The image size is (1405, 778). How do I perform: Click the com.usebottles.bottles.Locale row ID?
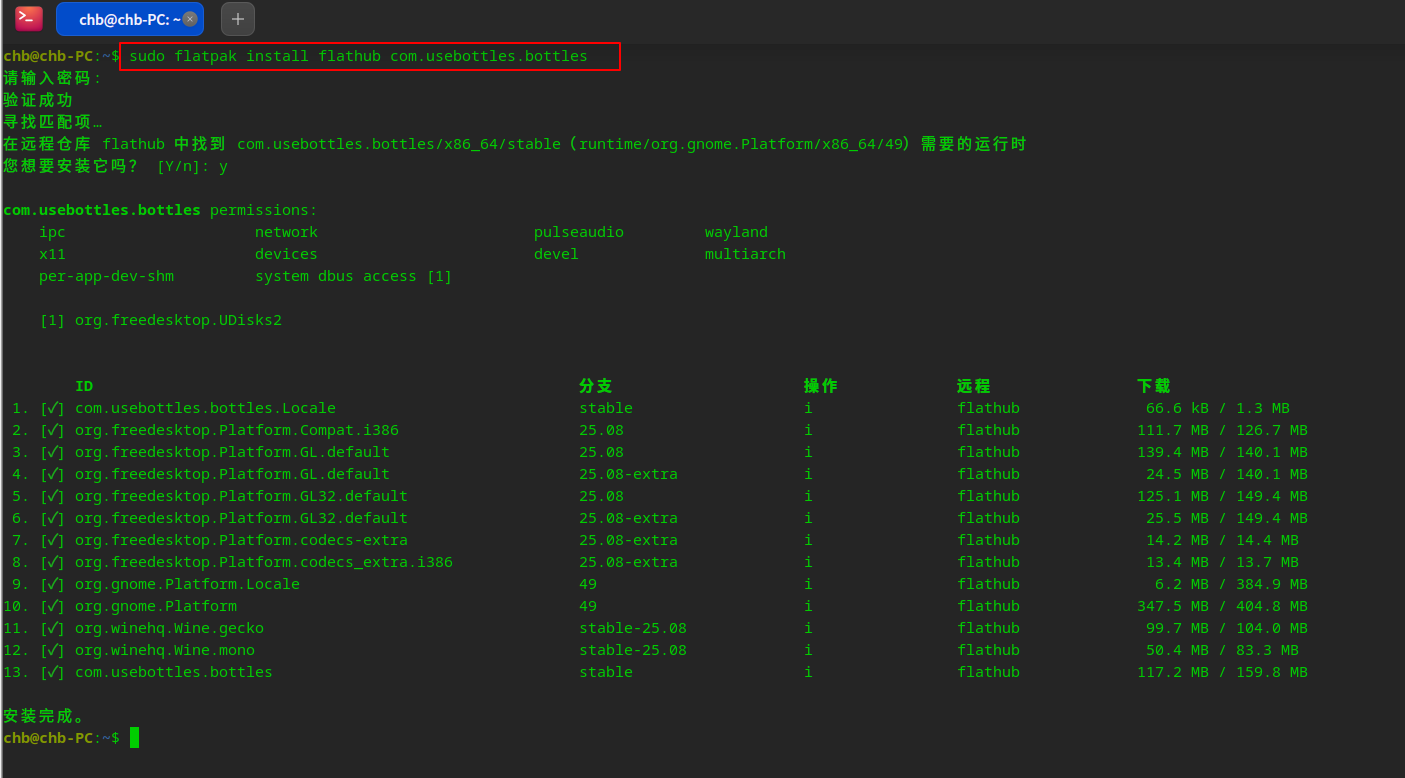(x=205, y=408)
